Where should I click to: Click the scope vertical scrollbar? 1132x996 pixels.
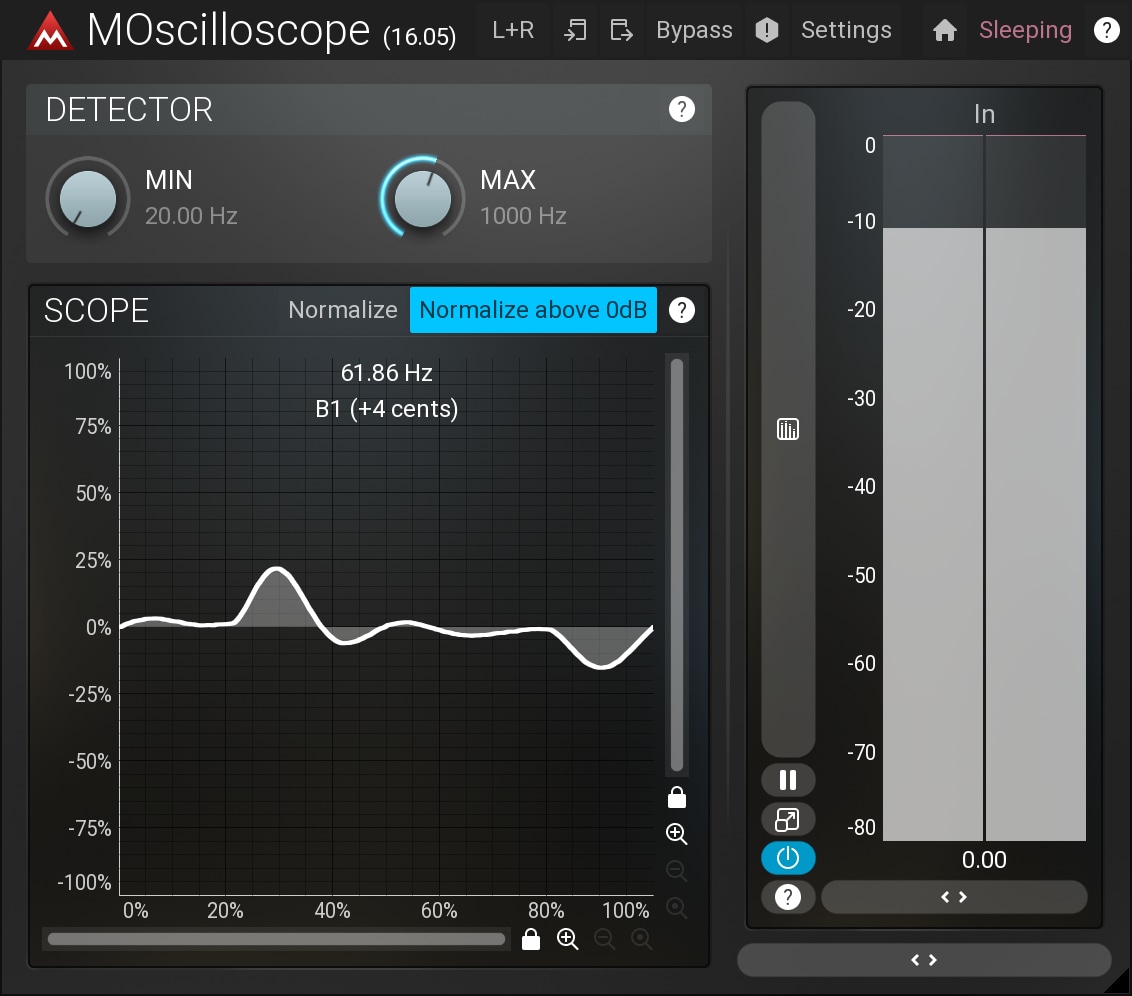point(676,564)
